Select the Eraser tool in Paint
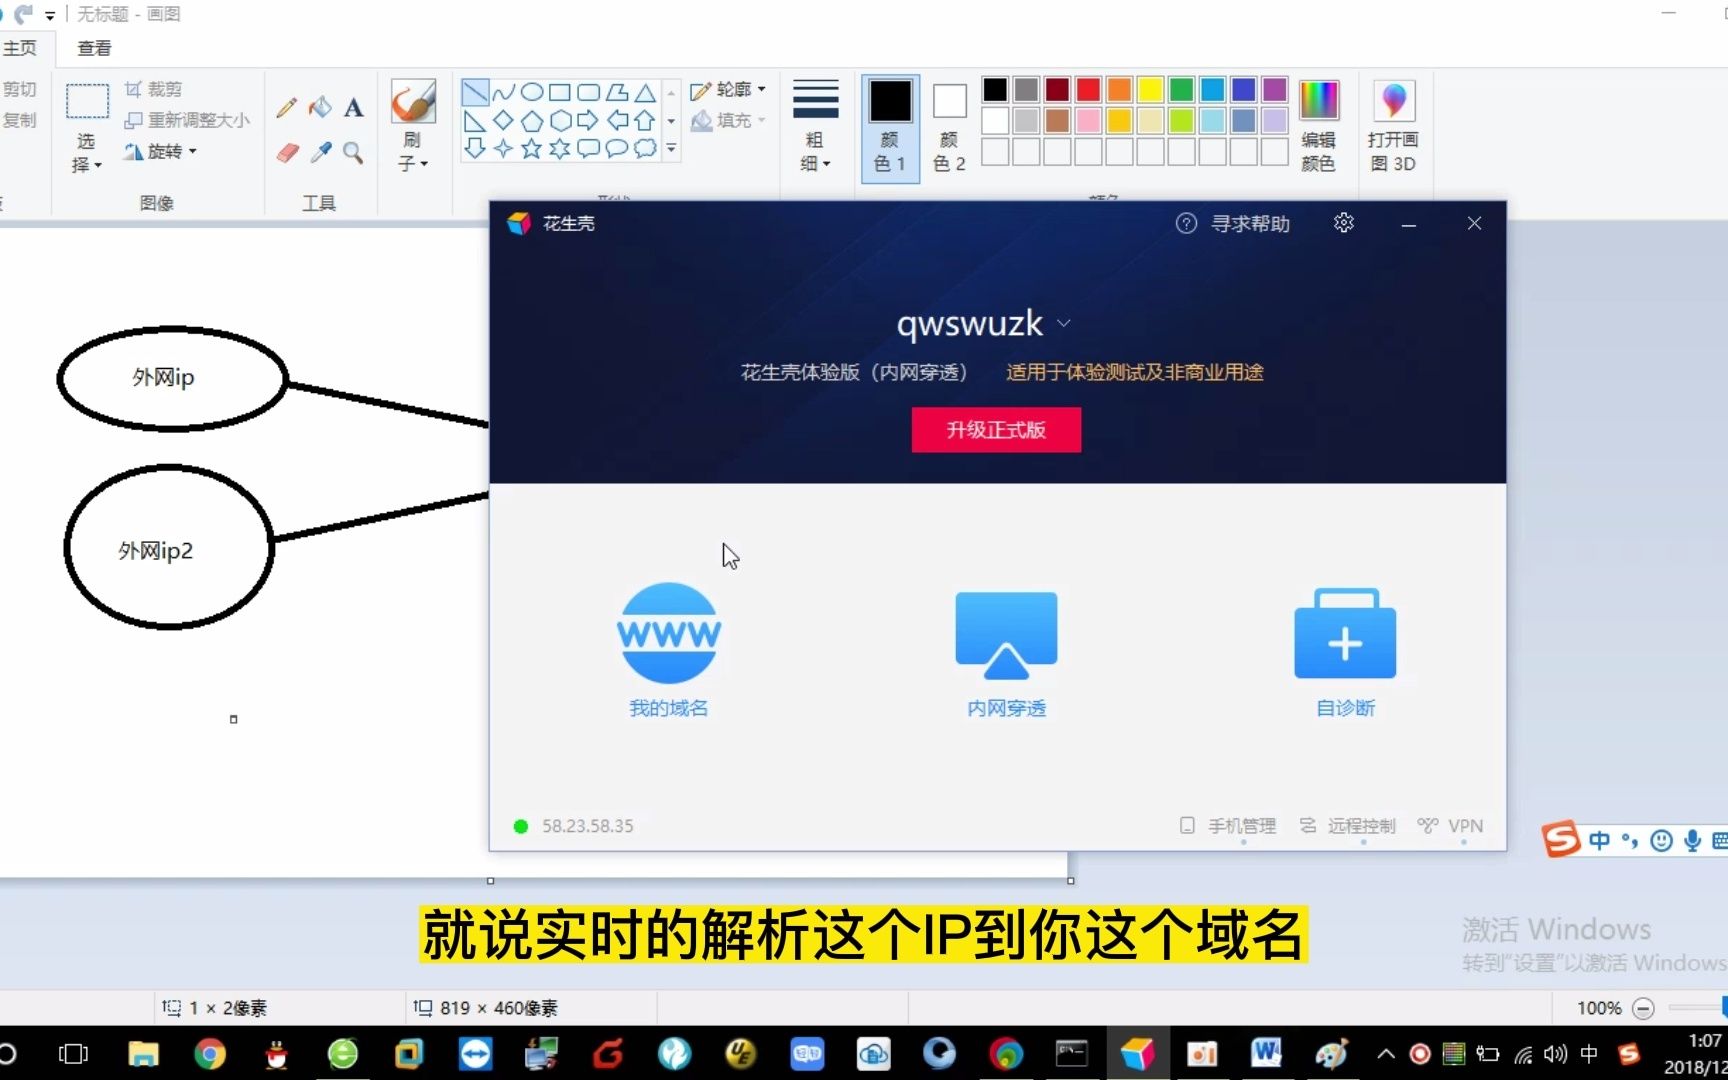 [287, 152]
